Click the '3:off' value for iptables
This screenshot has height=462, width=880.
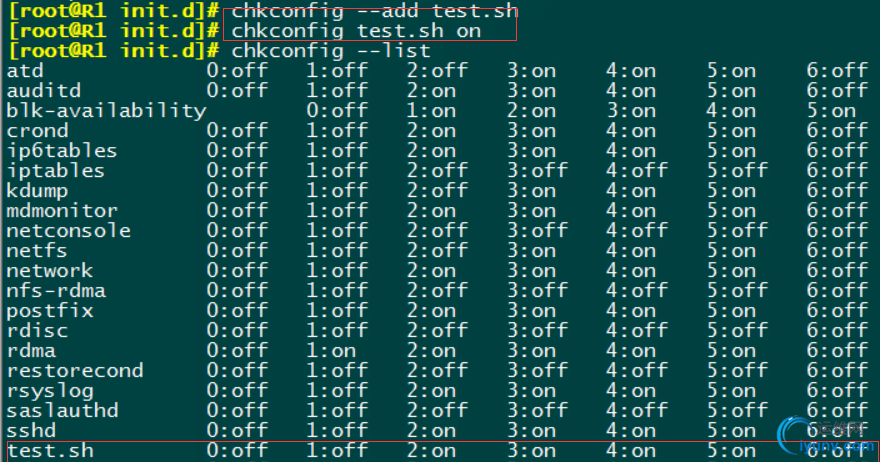[x=538, y=171]
